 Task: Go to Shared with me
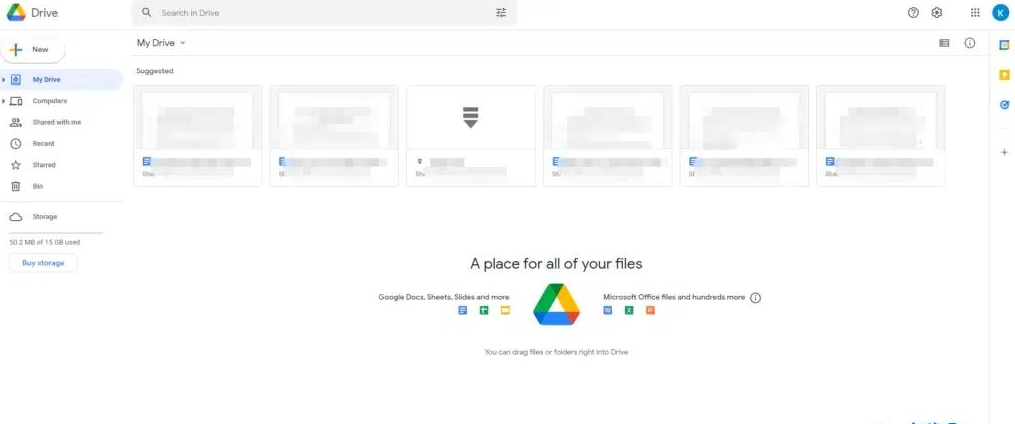[x=57, y=122]
